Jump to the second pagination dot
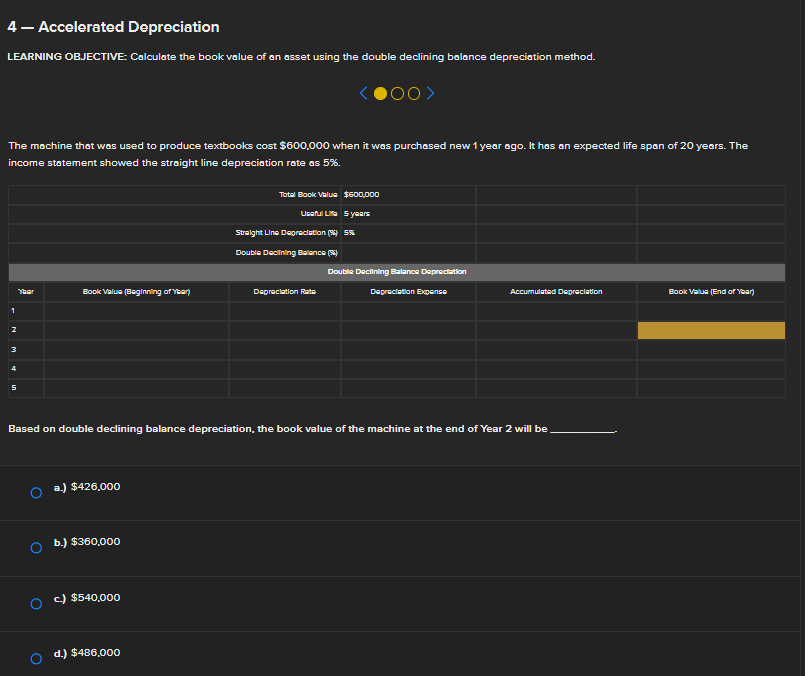This screenshot has width=805, height=676. pyautogui.click(x=397, y=93)
